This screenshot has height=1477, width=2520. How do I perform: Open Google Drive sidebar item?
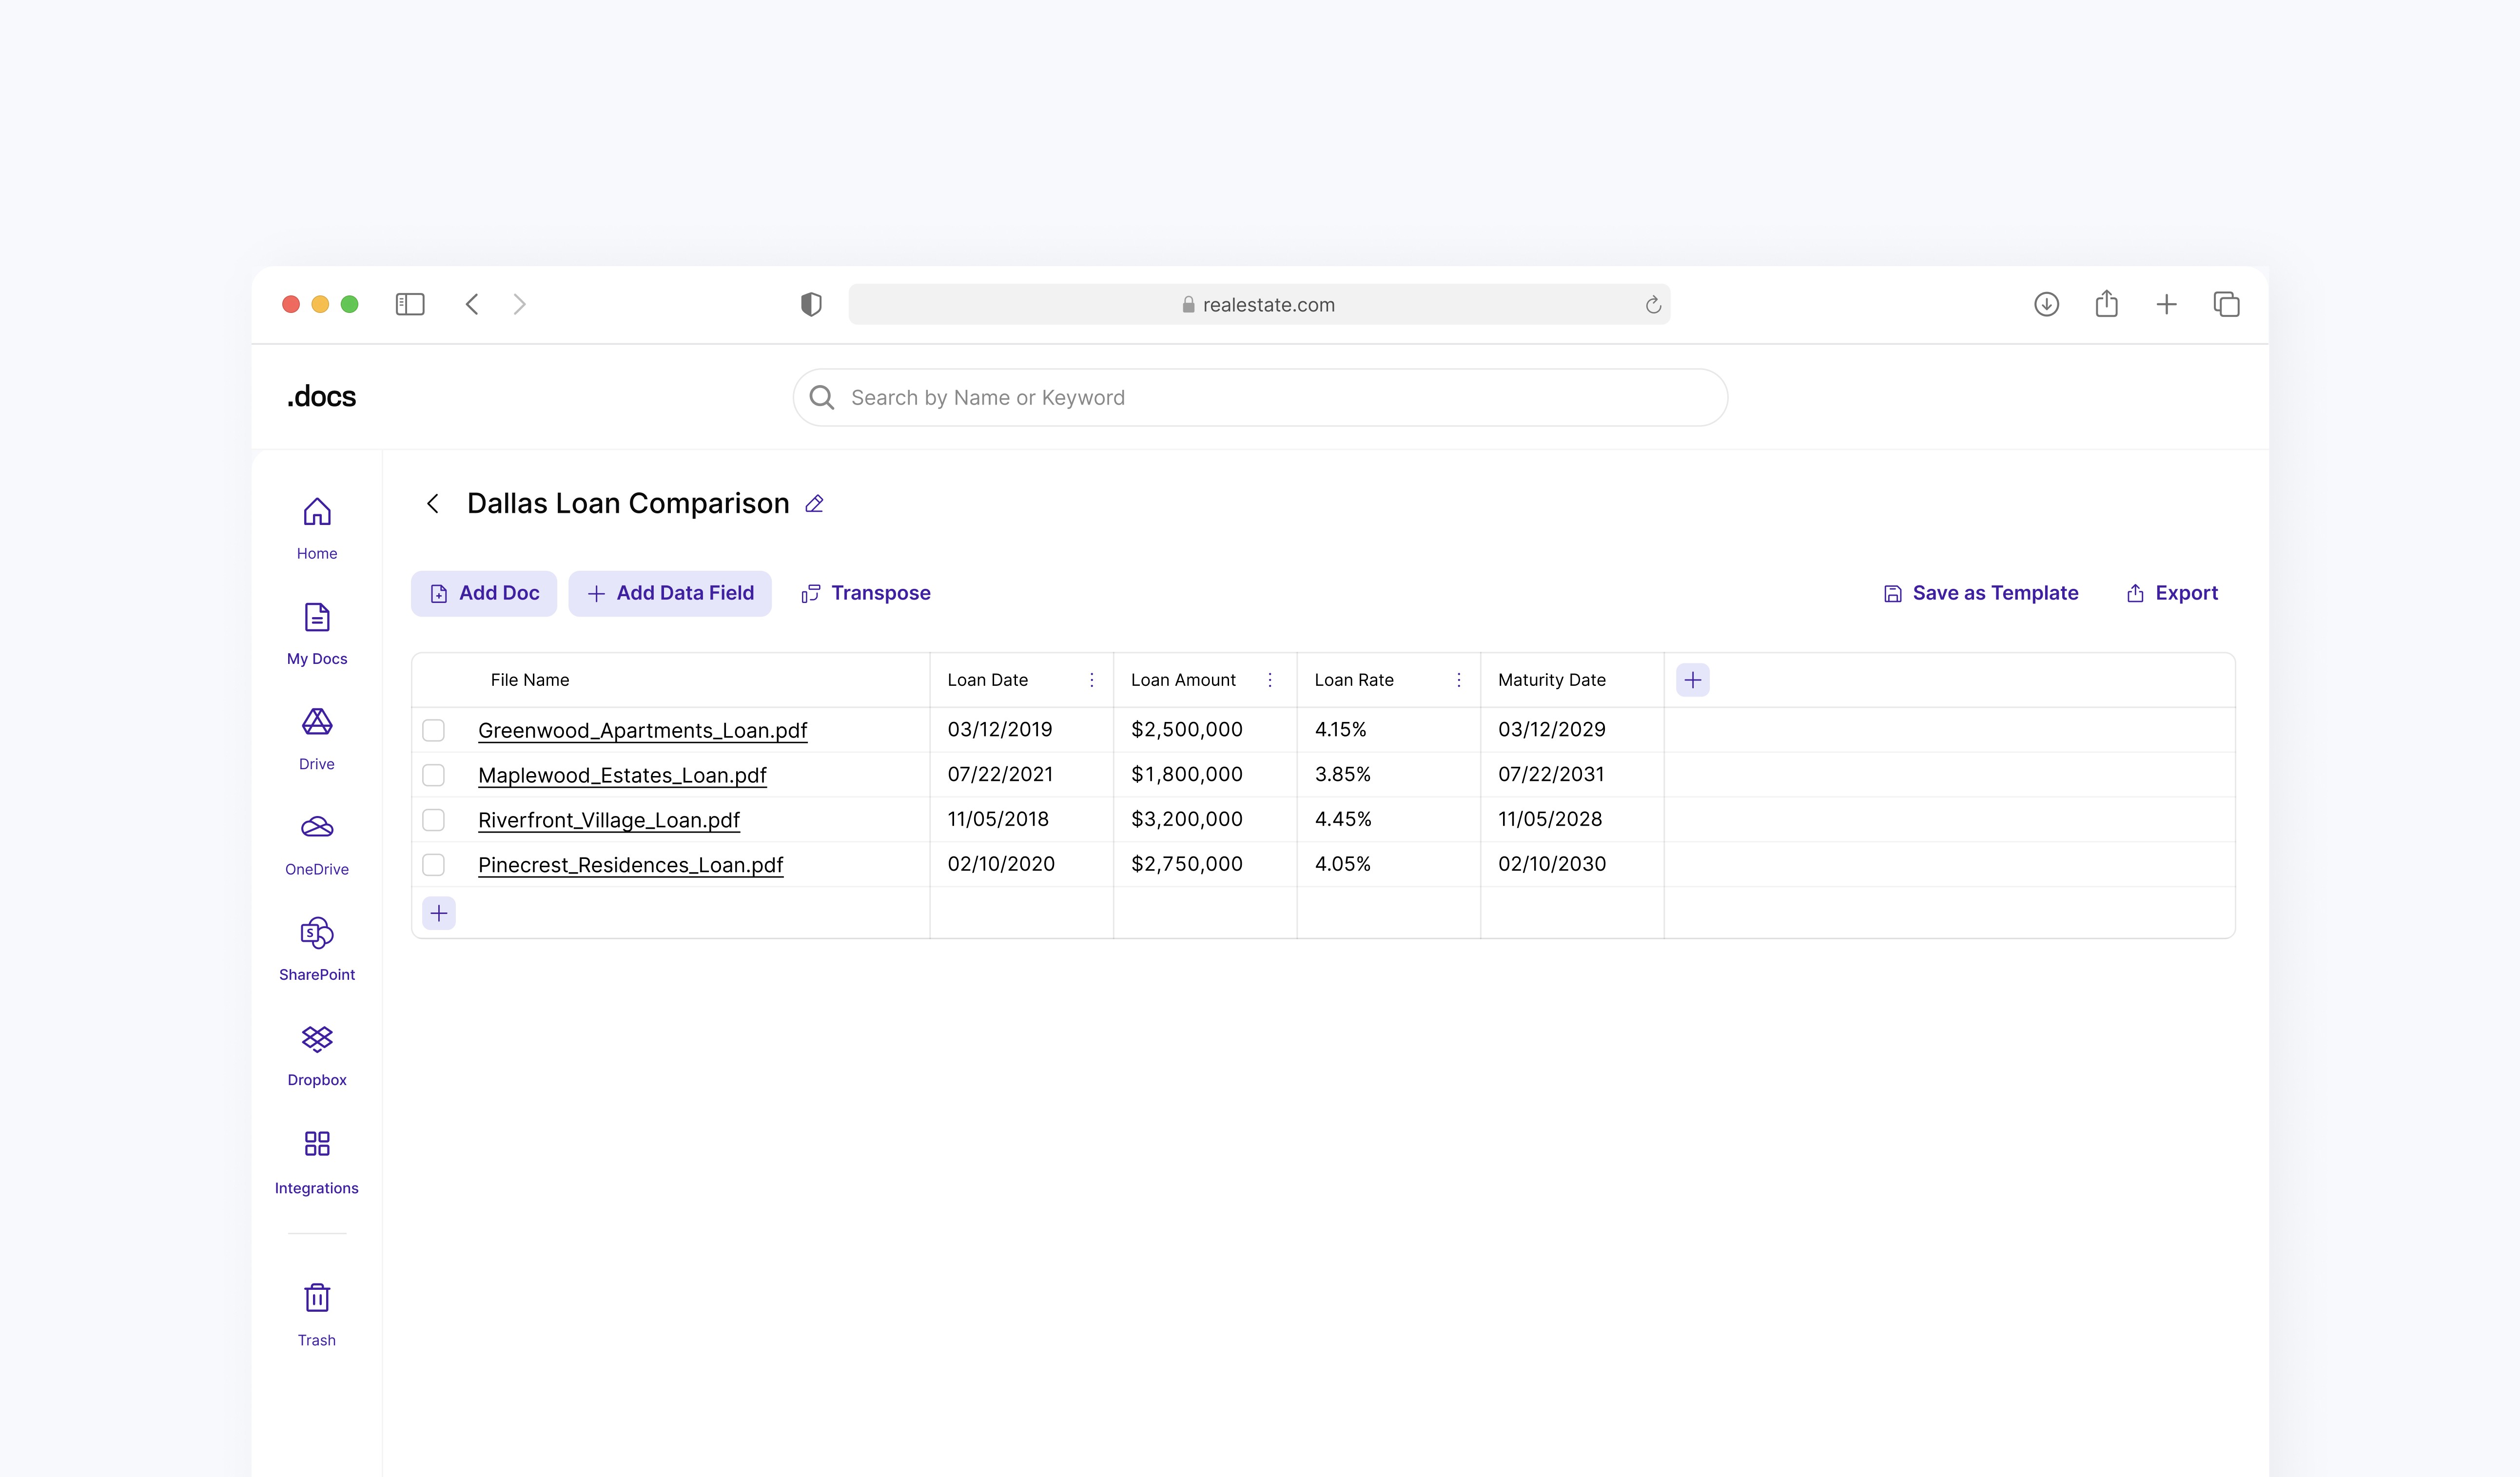coord(317,738)
